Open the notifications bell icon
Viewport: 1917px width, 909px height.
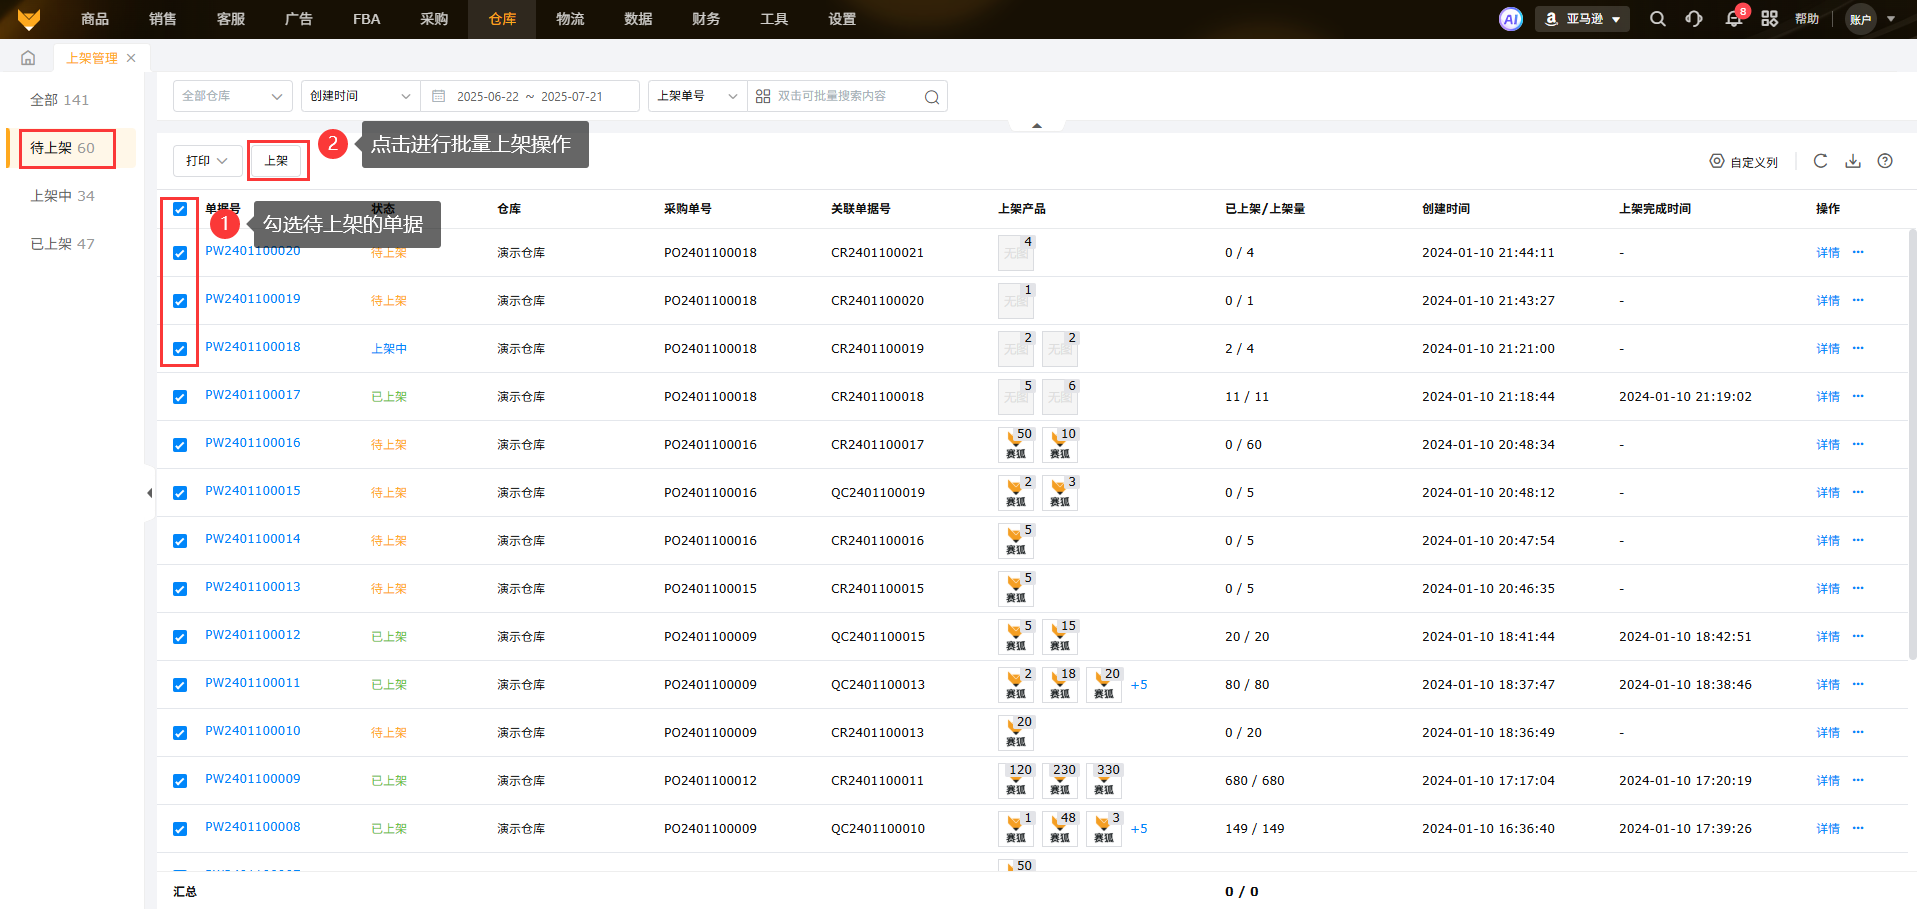[x=1733, y=19]
